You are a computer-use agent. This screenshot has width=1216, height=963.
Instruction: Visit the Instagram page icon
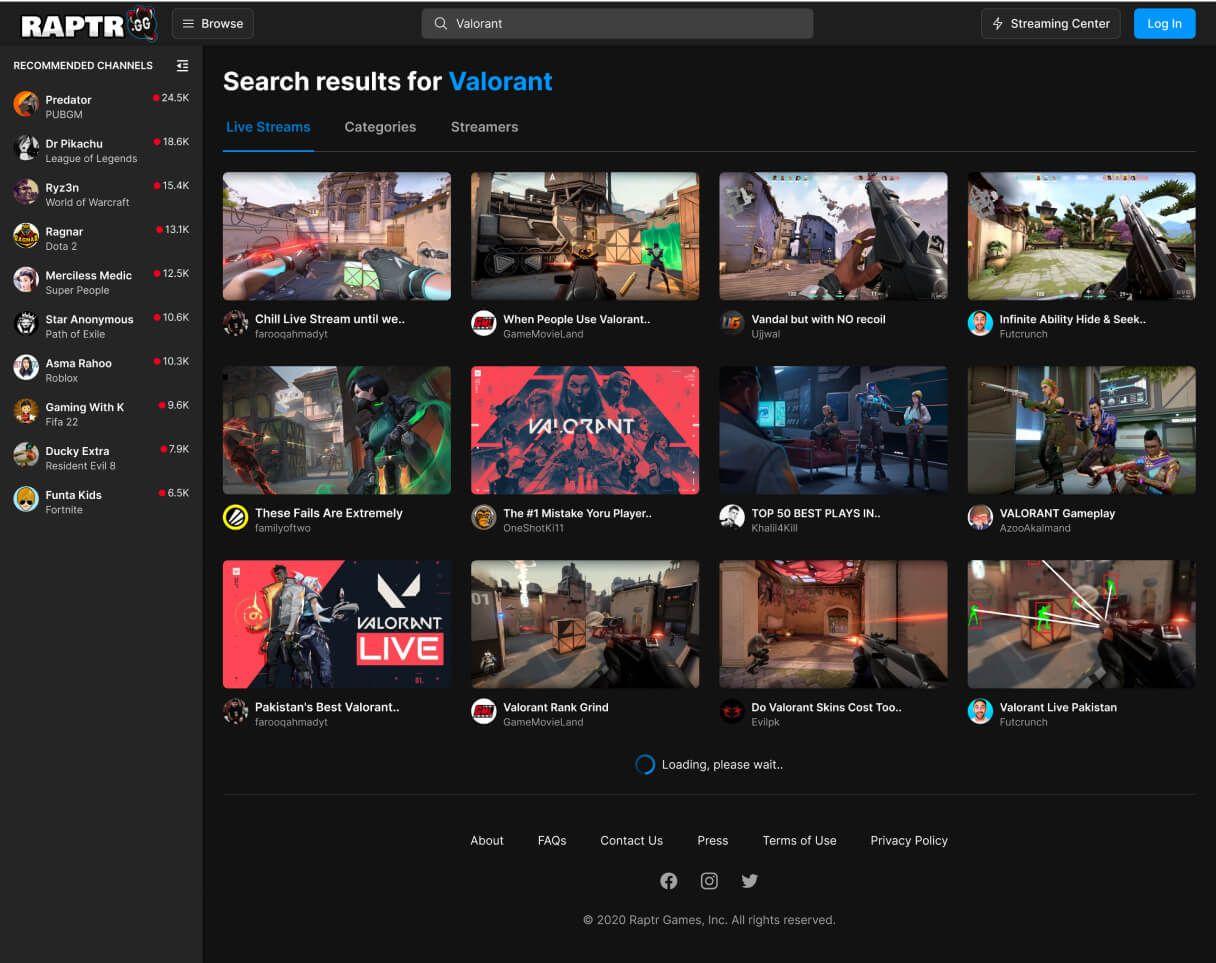[x=709, y=881]
